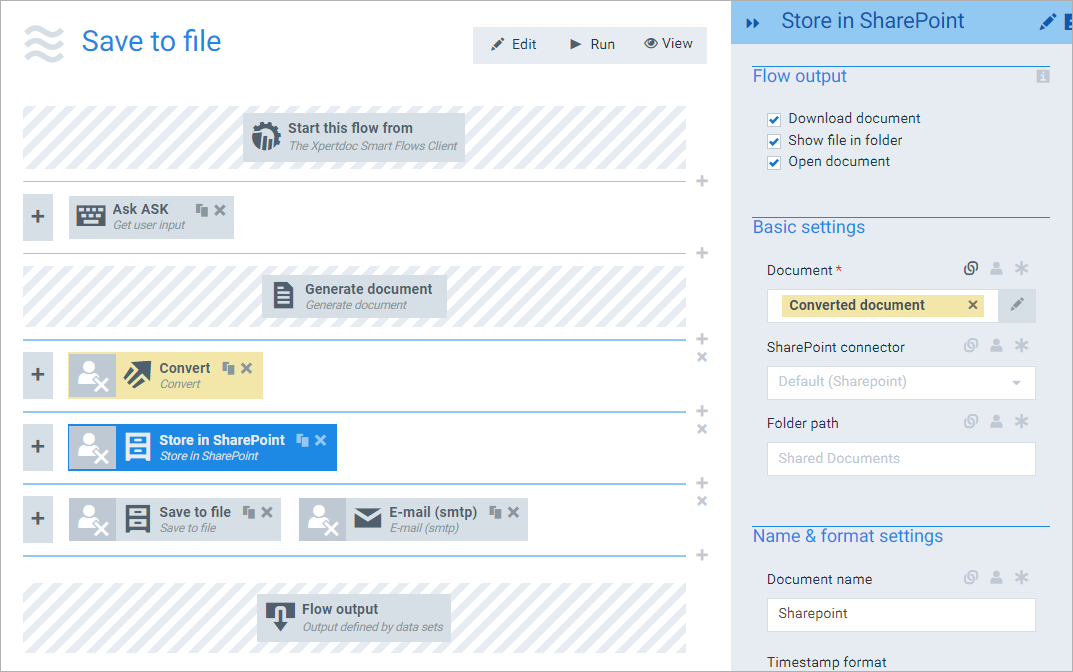The height and width of the screenshot is (672, 1073).
Task: Click the user icon next to SharePoint connector
Action: [x=996, y=346]
